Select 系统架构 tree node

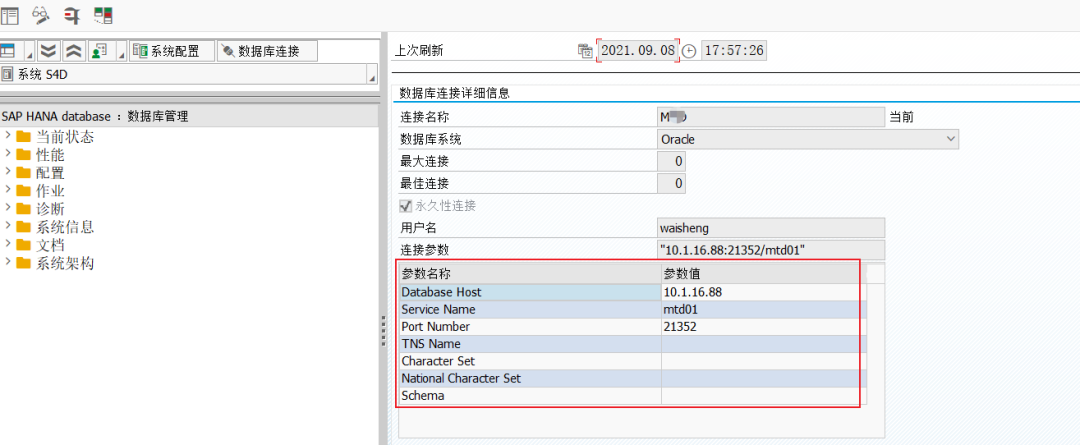(x=65, y=262)
